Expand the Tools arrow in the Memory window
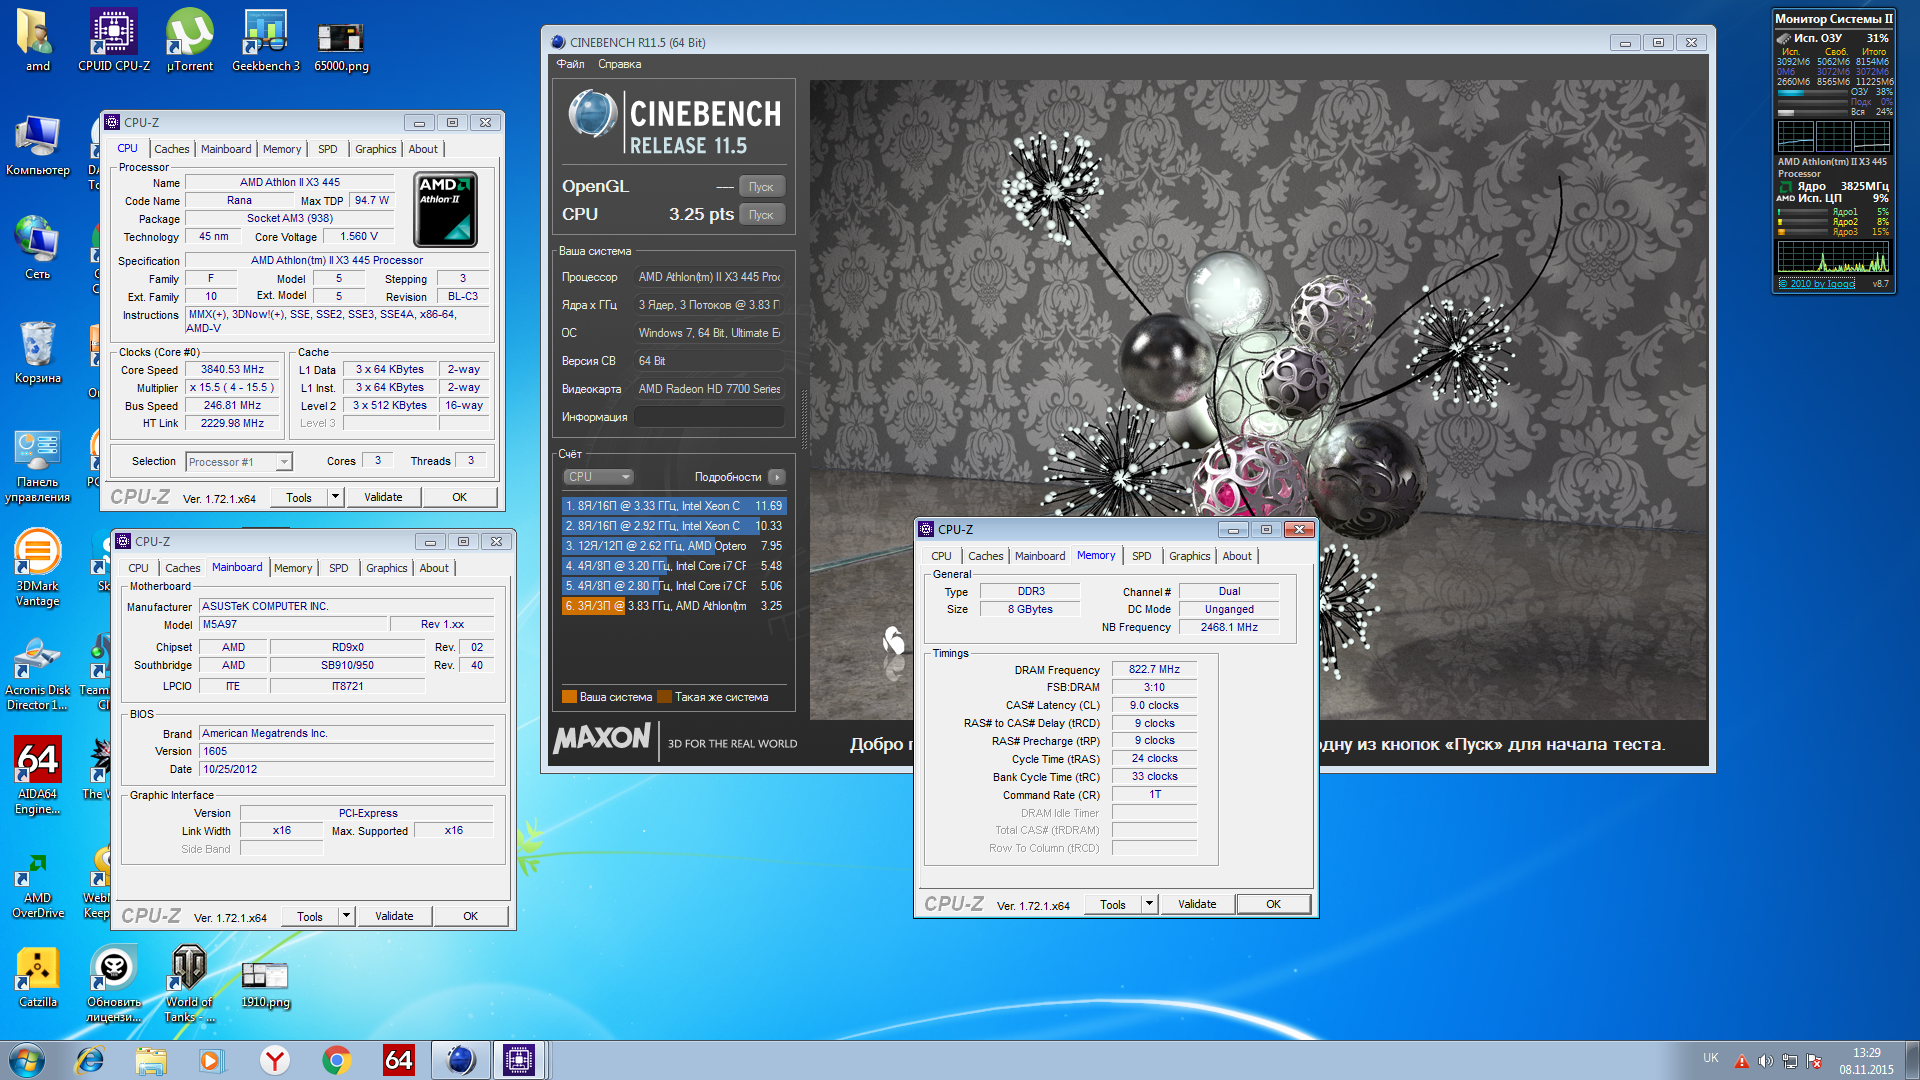This screenshot has height=1080, width=1920. click(1150, 904)
